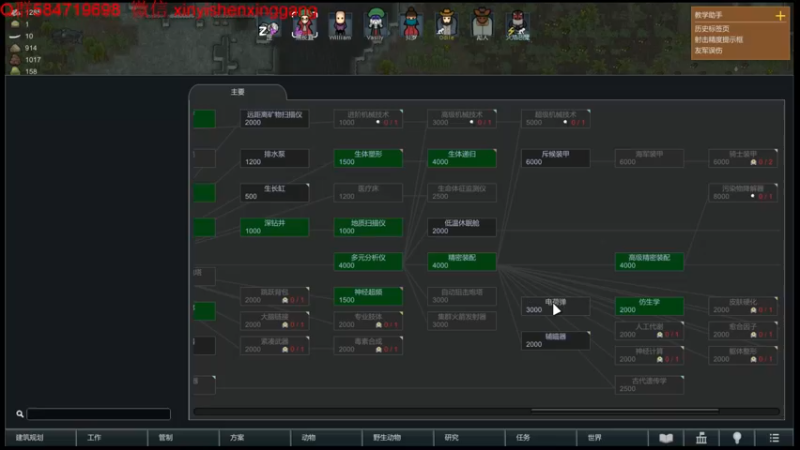Image resolution: width=800 pixels, height=450 pixels.
Task: Open the ideas lightbulb icon
Action: coord(737,438)
